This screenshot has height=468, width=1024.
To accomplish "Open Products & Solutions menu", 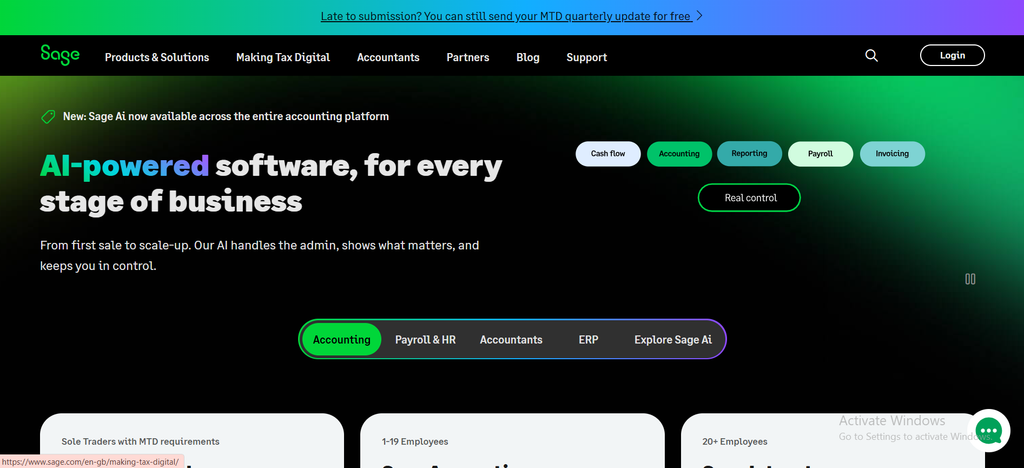I will [x=157, y=57].
